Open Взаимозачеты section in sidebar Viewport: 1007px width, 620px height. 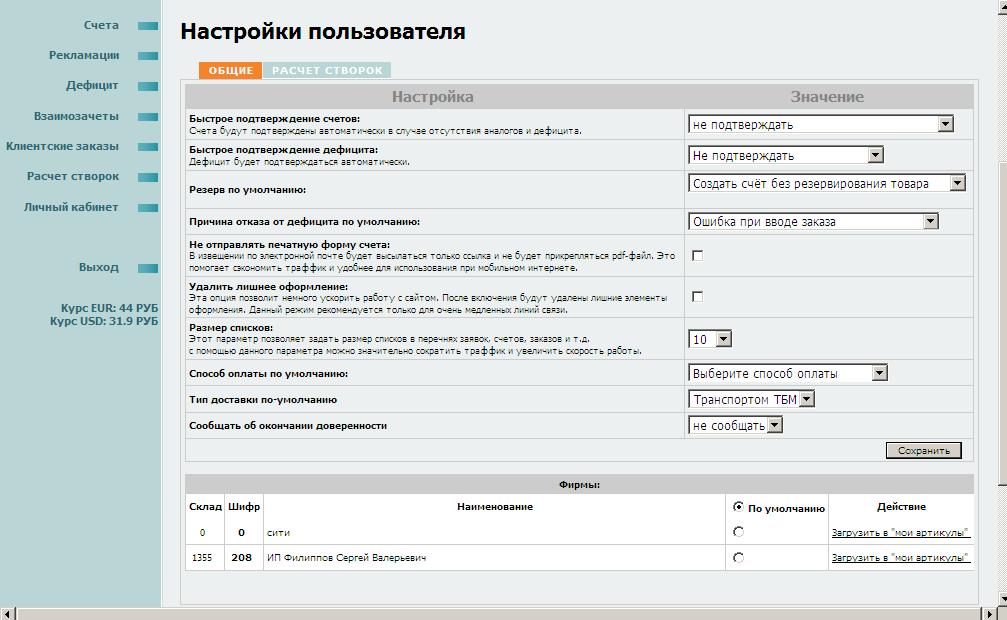point(76,116)
